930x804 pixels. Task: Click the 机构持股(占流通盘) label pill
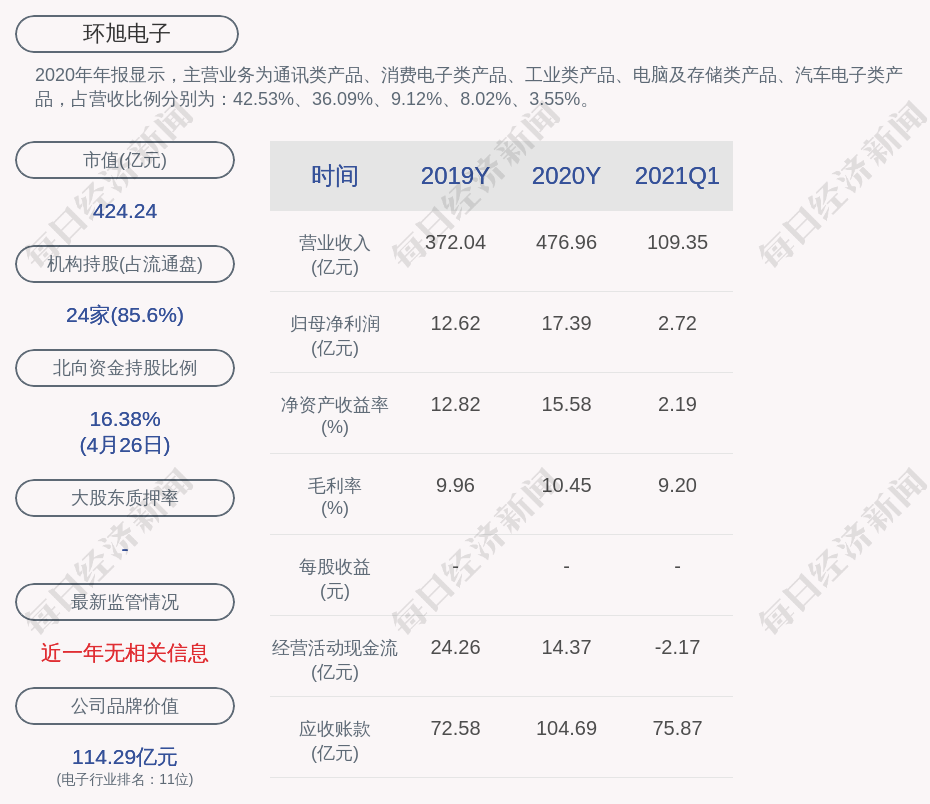(x=125, y=264)
